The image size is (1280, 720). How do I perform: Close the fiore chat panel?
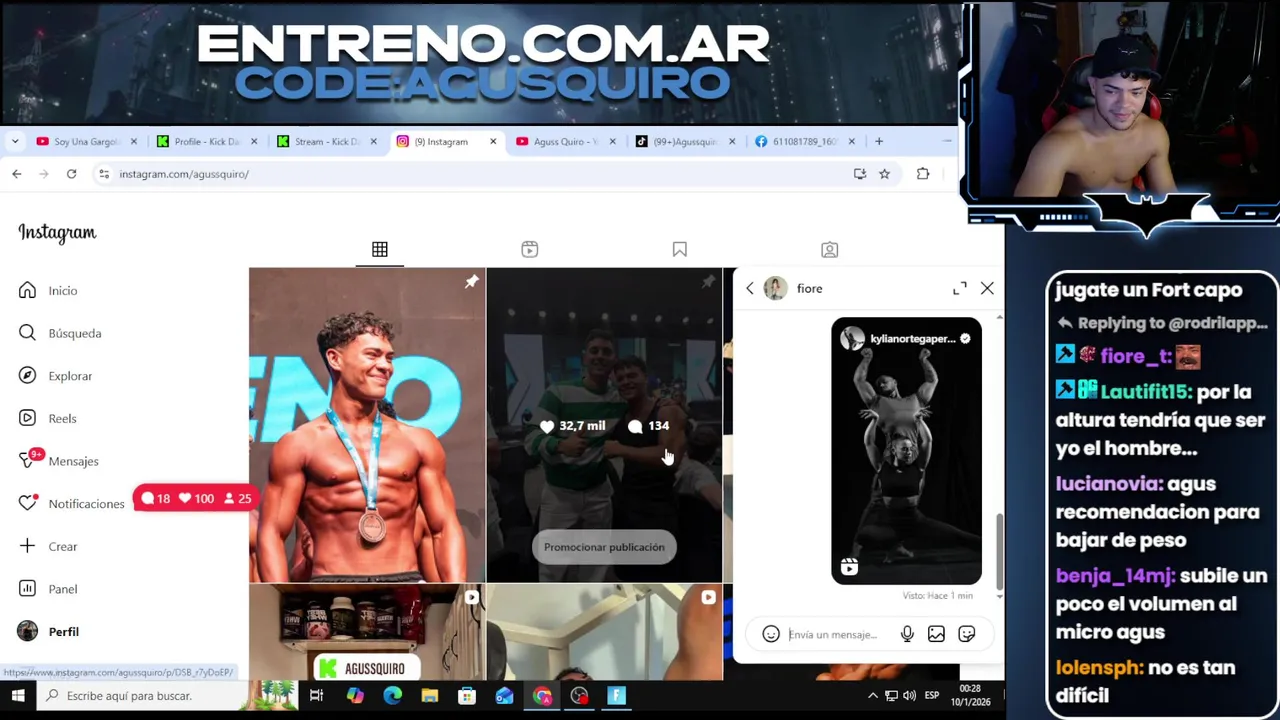click(987, 288)
